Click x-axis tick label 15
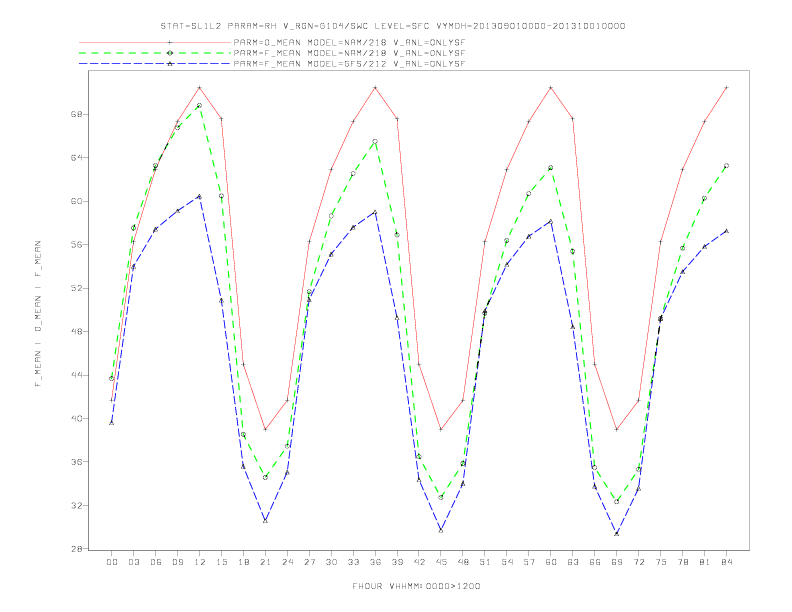This screenshot has width=792, height=612. 221,562
